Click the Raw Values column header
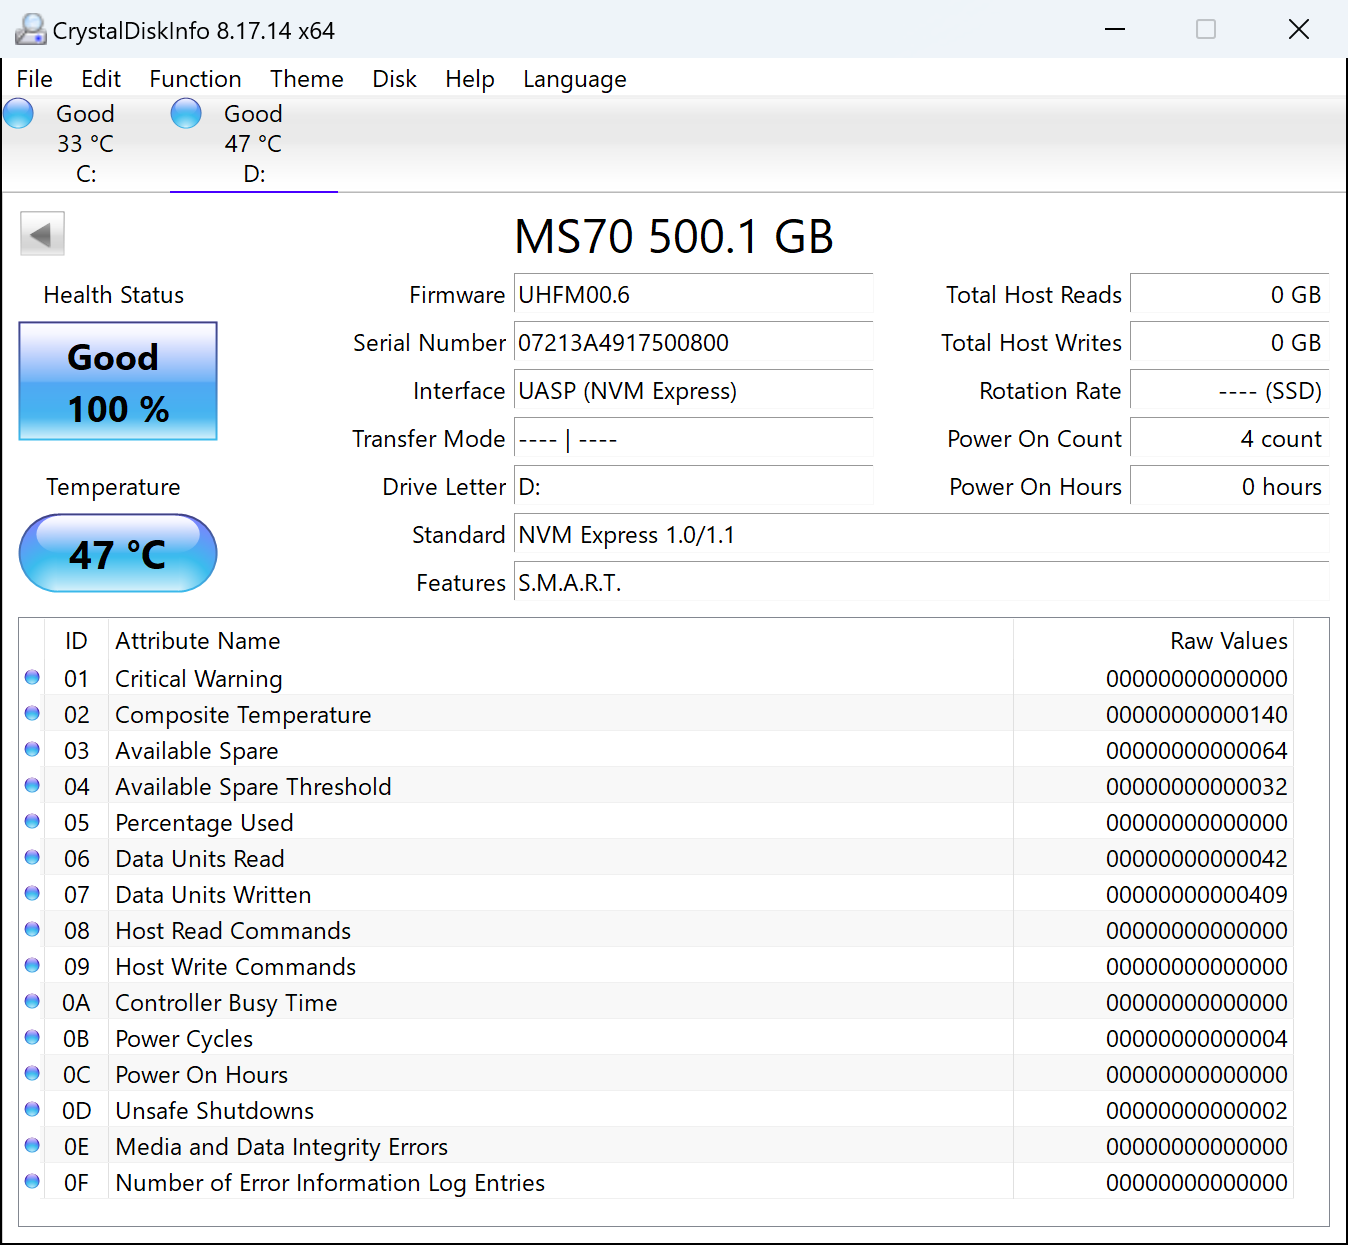Image resolution: width=1348 pixels, height=1245 pixels. tap(1228, 641)
